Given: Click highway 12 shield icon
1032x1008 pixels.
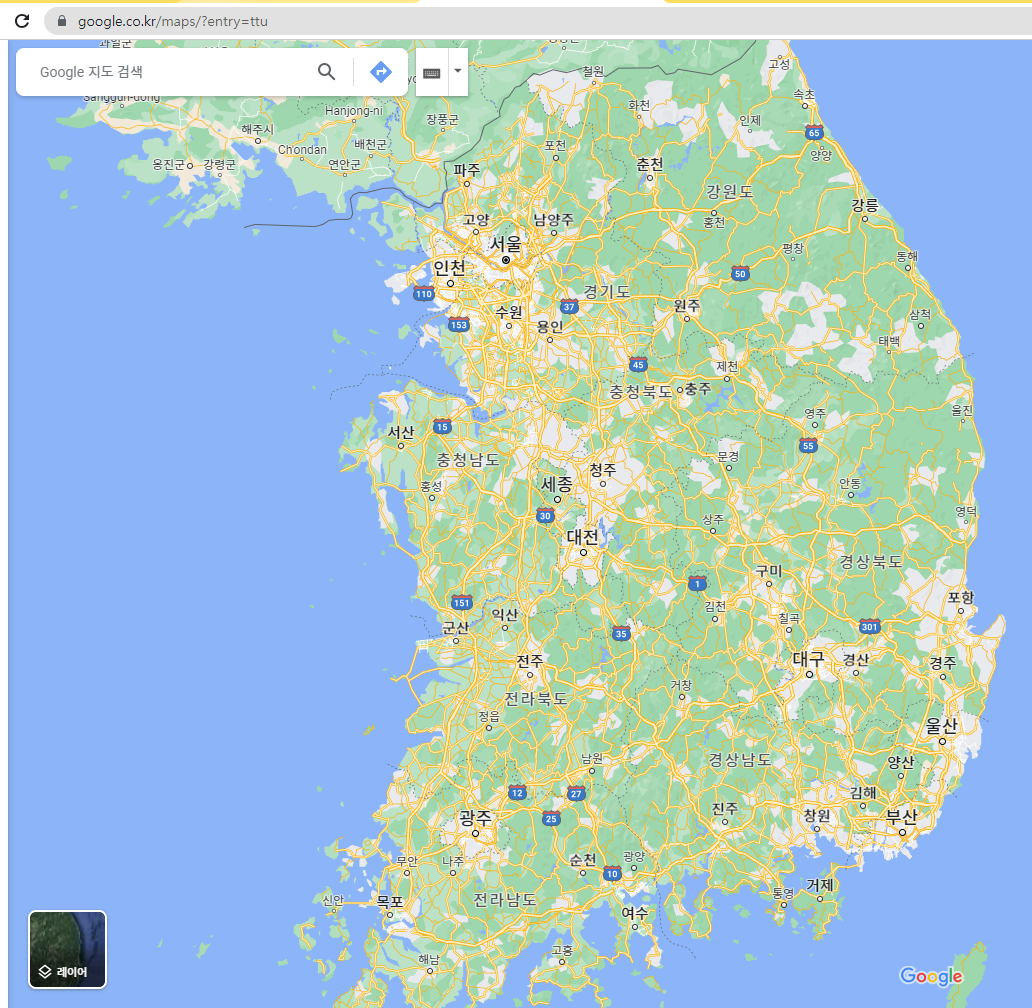Looking at the screenshot, I should pyautogui.click(x=517, y=793).
